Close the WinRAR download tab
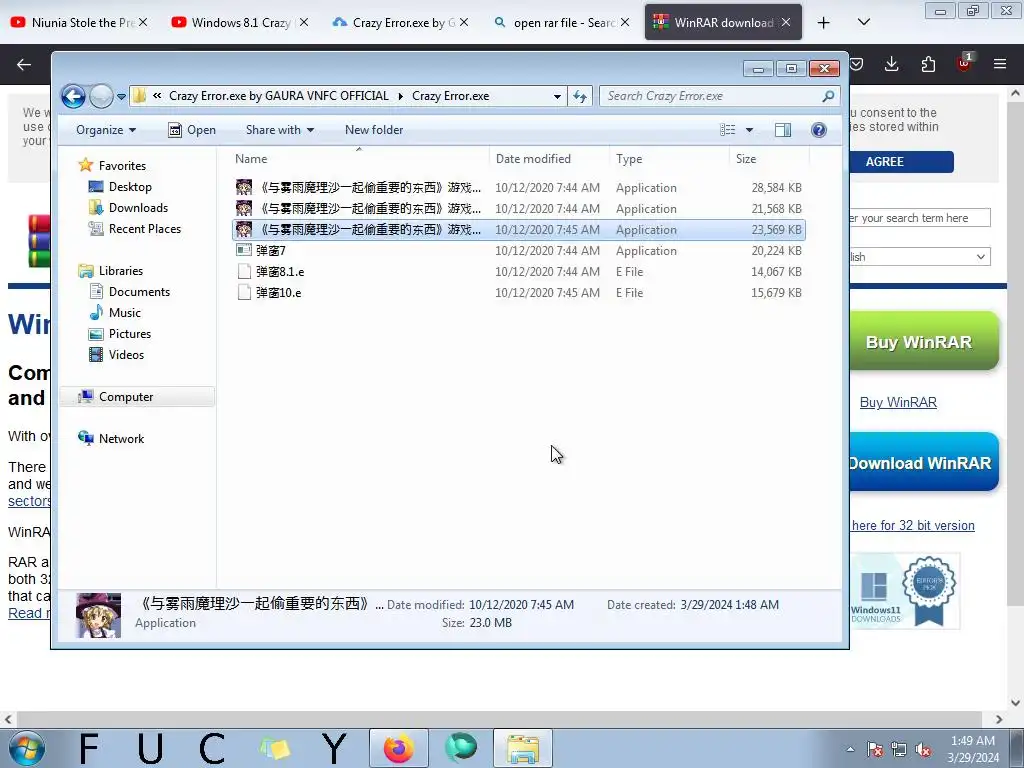 (786, 22)
